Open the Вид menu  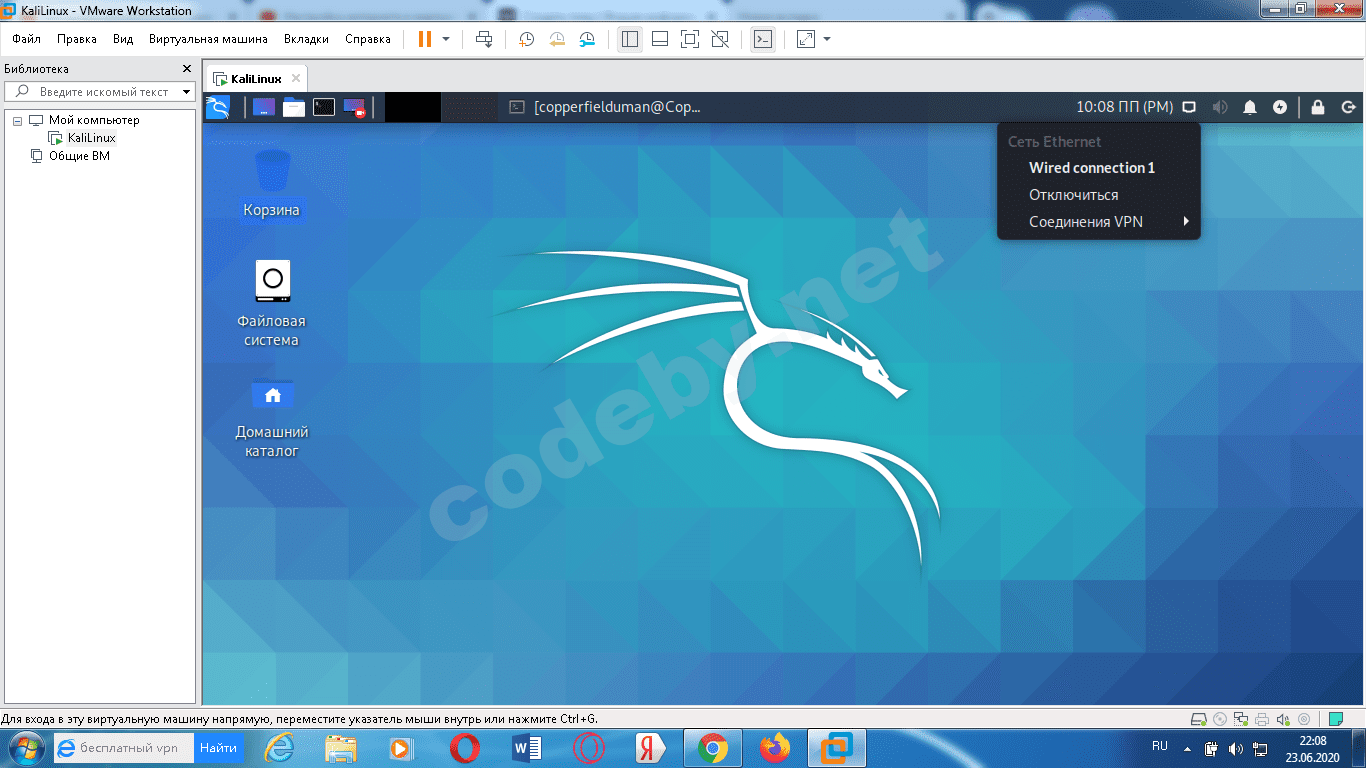[x=123, y=39]
